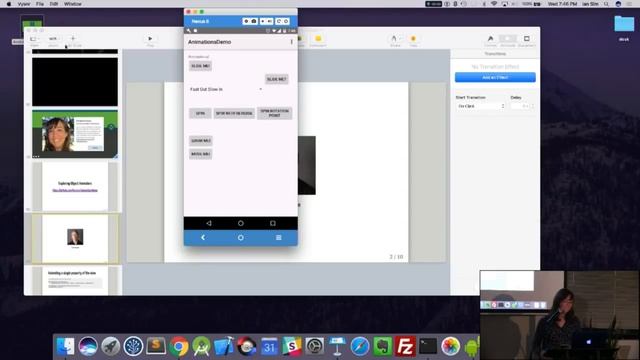640x360 pixels.
Task: Open the Work folder on desktop
Action: (x=624, y=28)
